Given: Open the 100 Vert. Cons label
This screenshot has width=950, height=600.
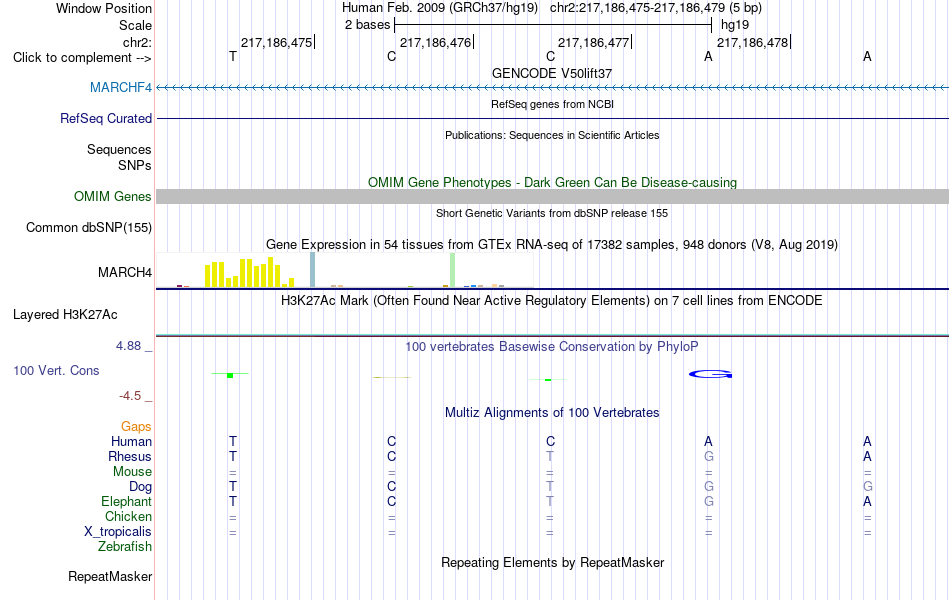Looking at the screenshot, I should pos(56,370).
